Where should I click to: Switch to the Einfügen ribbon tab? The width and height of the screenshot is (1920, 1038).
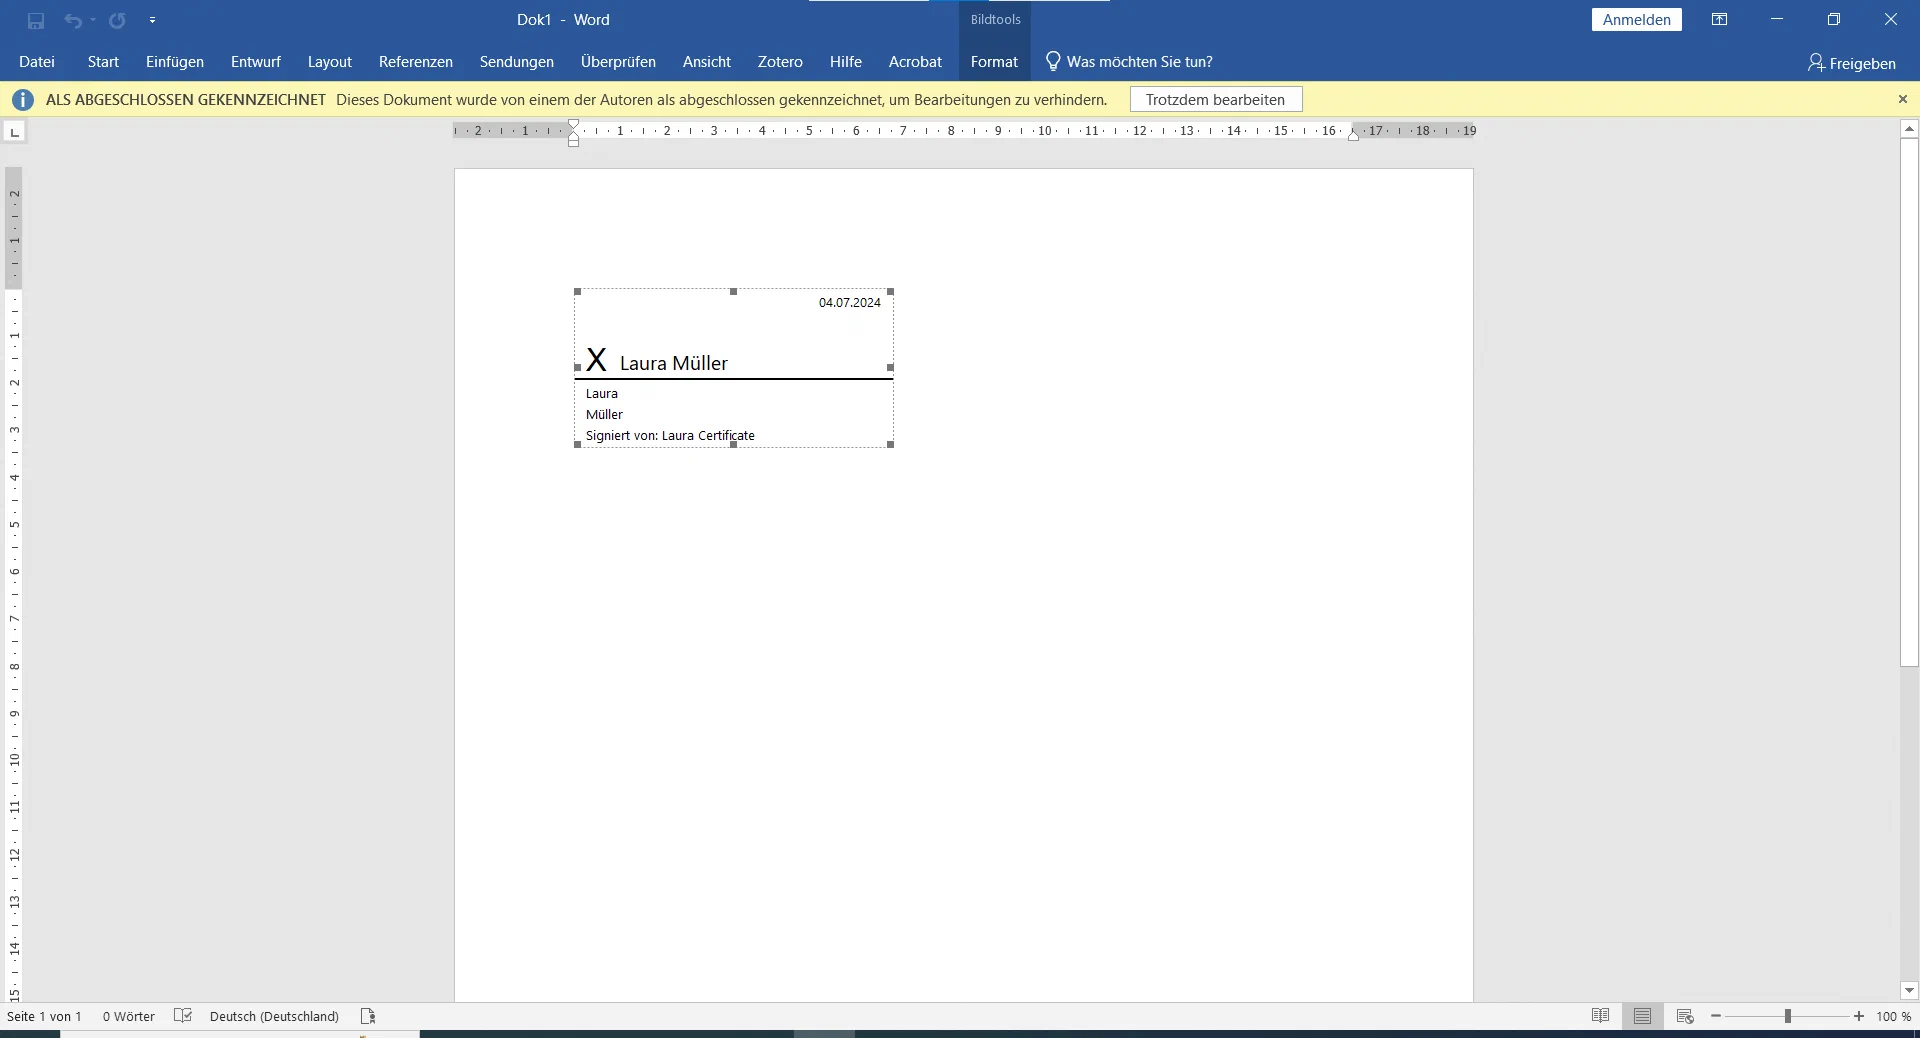175,62
